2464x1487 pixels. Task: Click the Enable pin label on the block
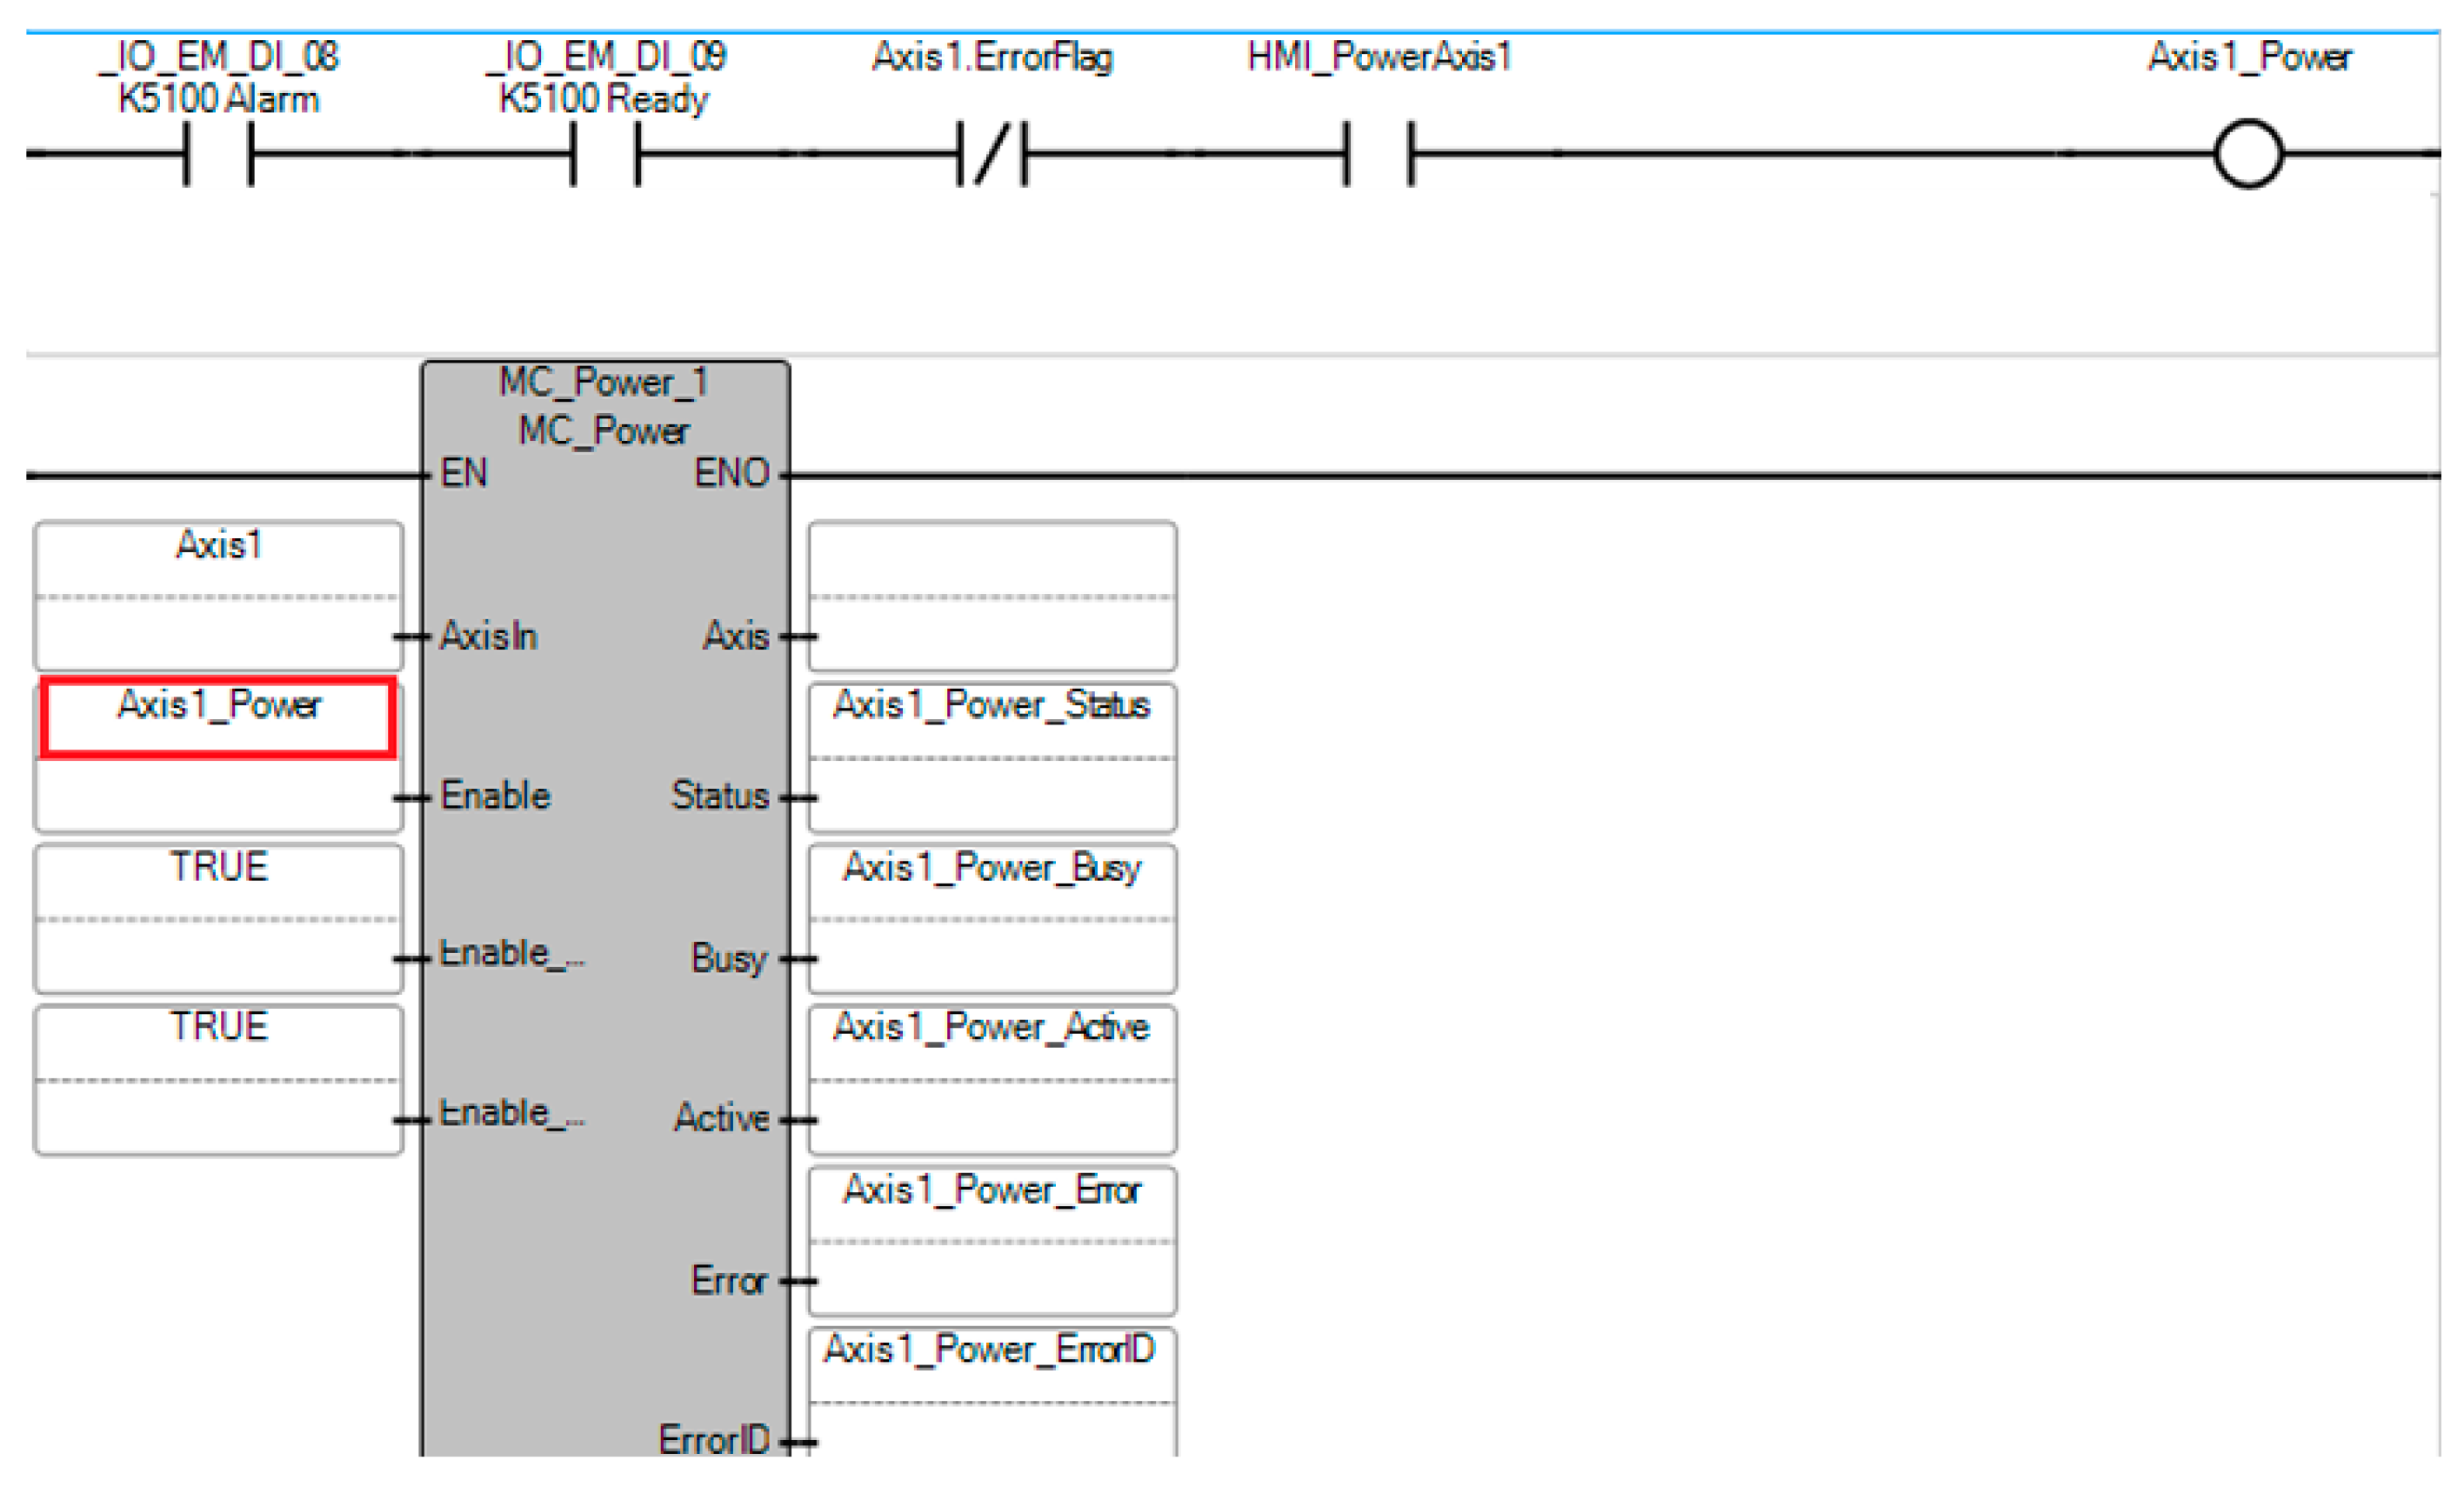click(495, 796)
